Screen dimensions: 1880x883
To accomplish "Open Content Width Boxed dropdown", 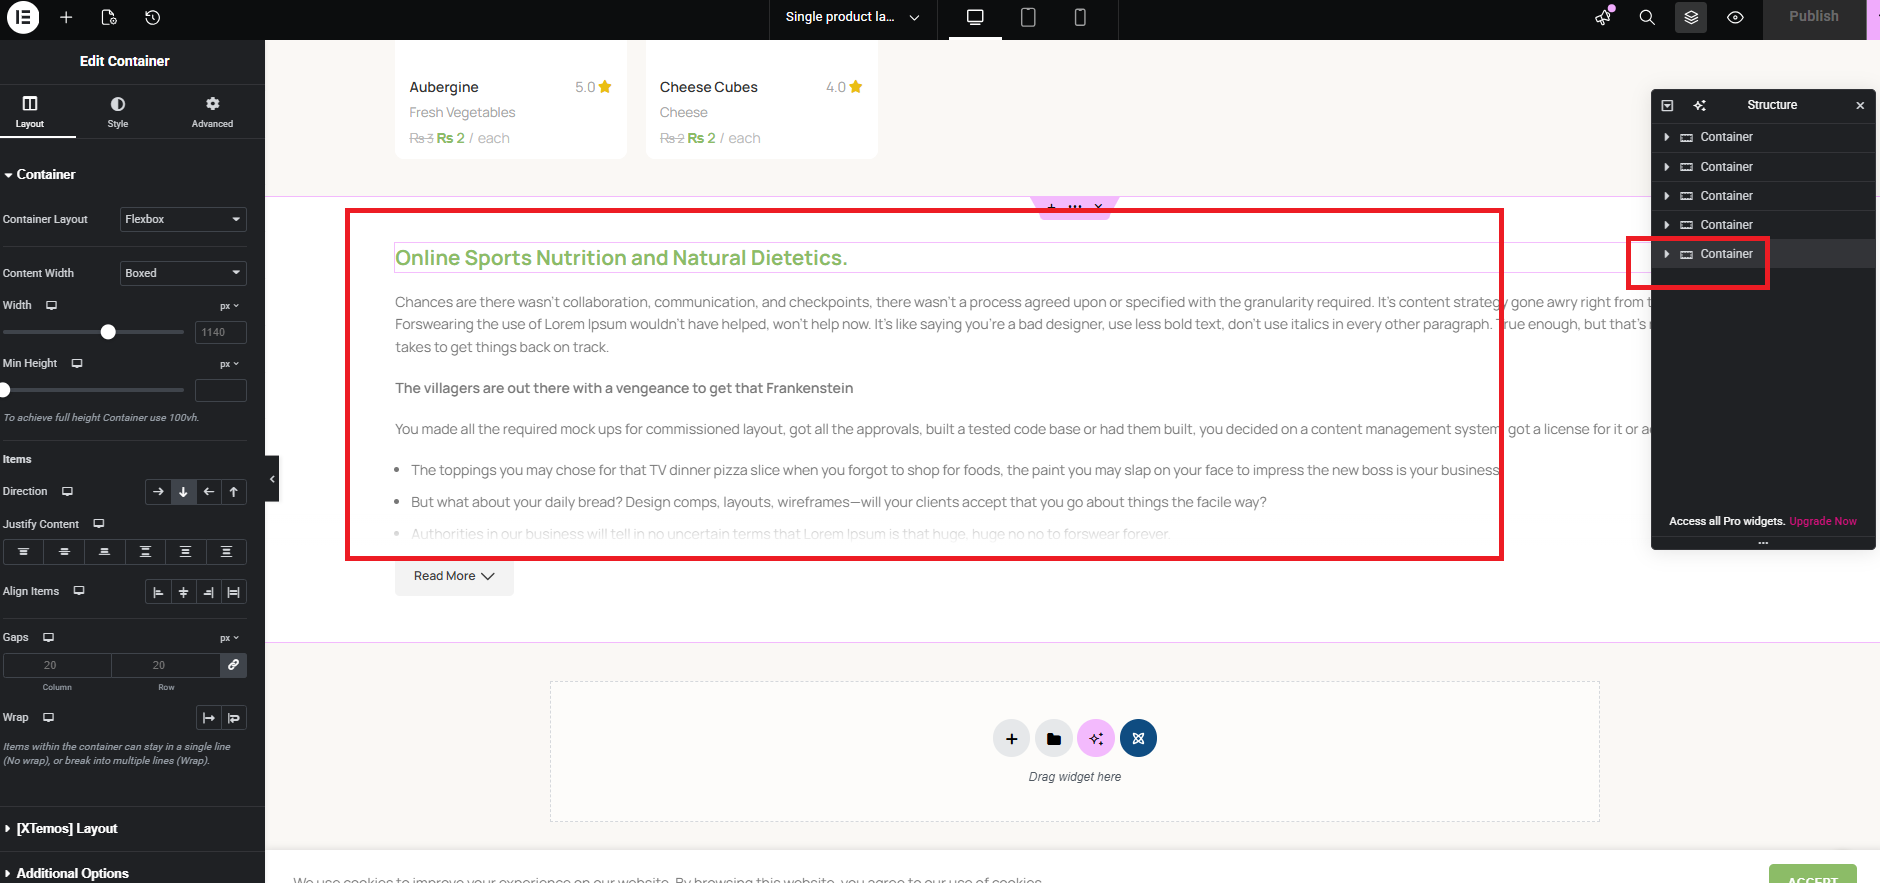I will coord(183,273).
